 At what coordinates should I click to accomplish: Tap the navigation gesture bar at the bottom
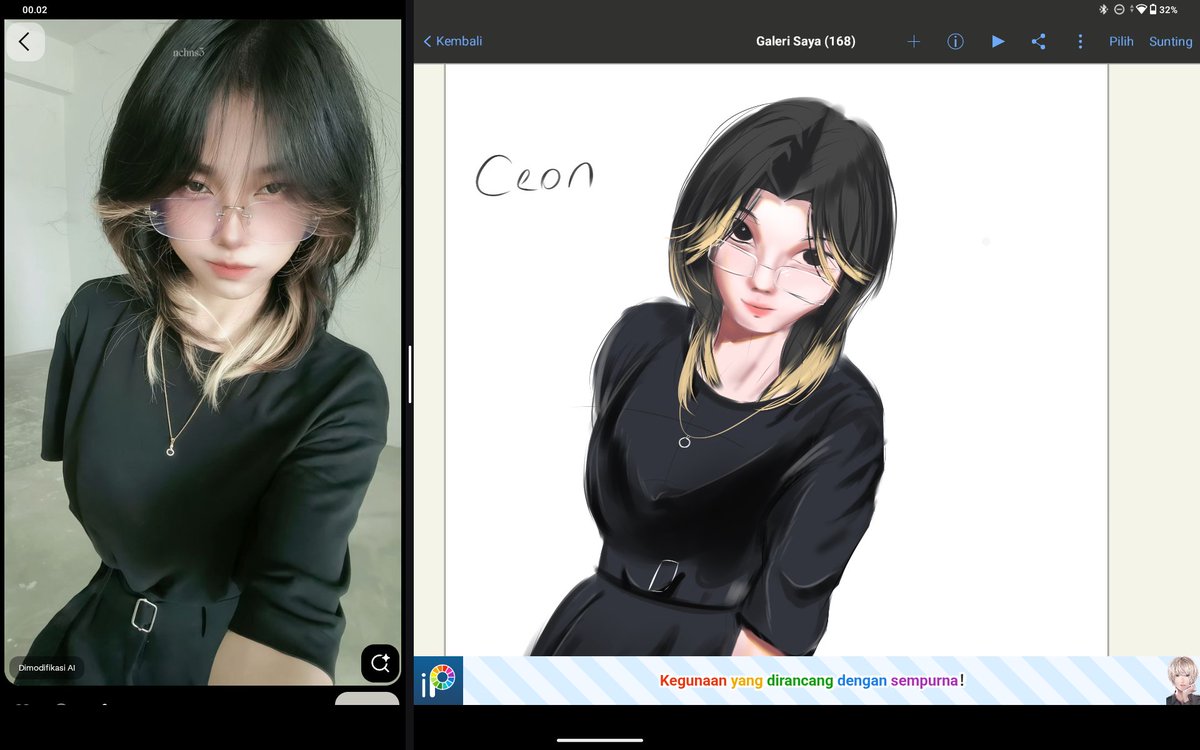(x=600, y=740)
